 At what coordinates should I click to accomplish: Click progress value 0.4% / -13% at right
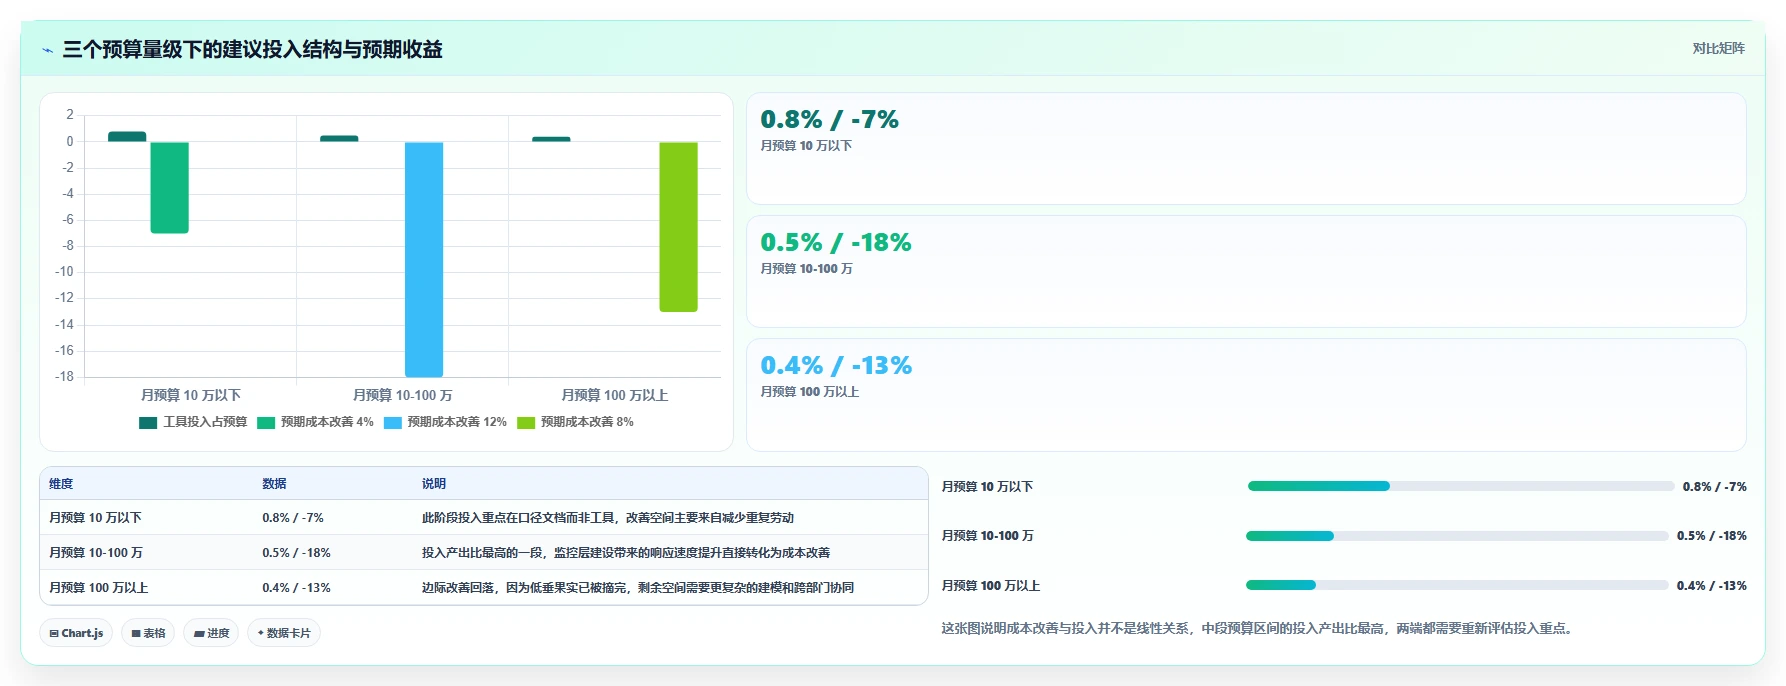(x=1712, y=586)
